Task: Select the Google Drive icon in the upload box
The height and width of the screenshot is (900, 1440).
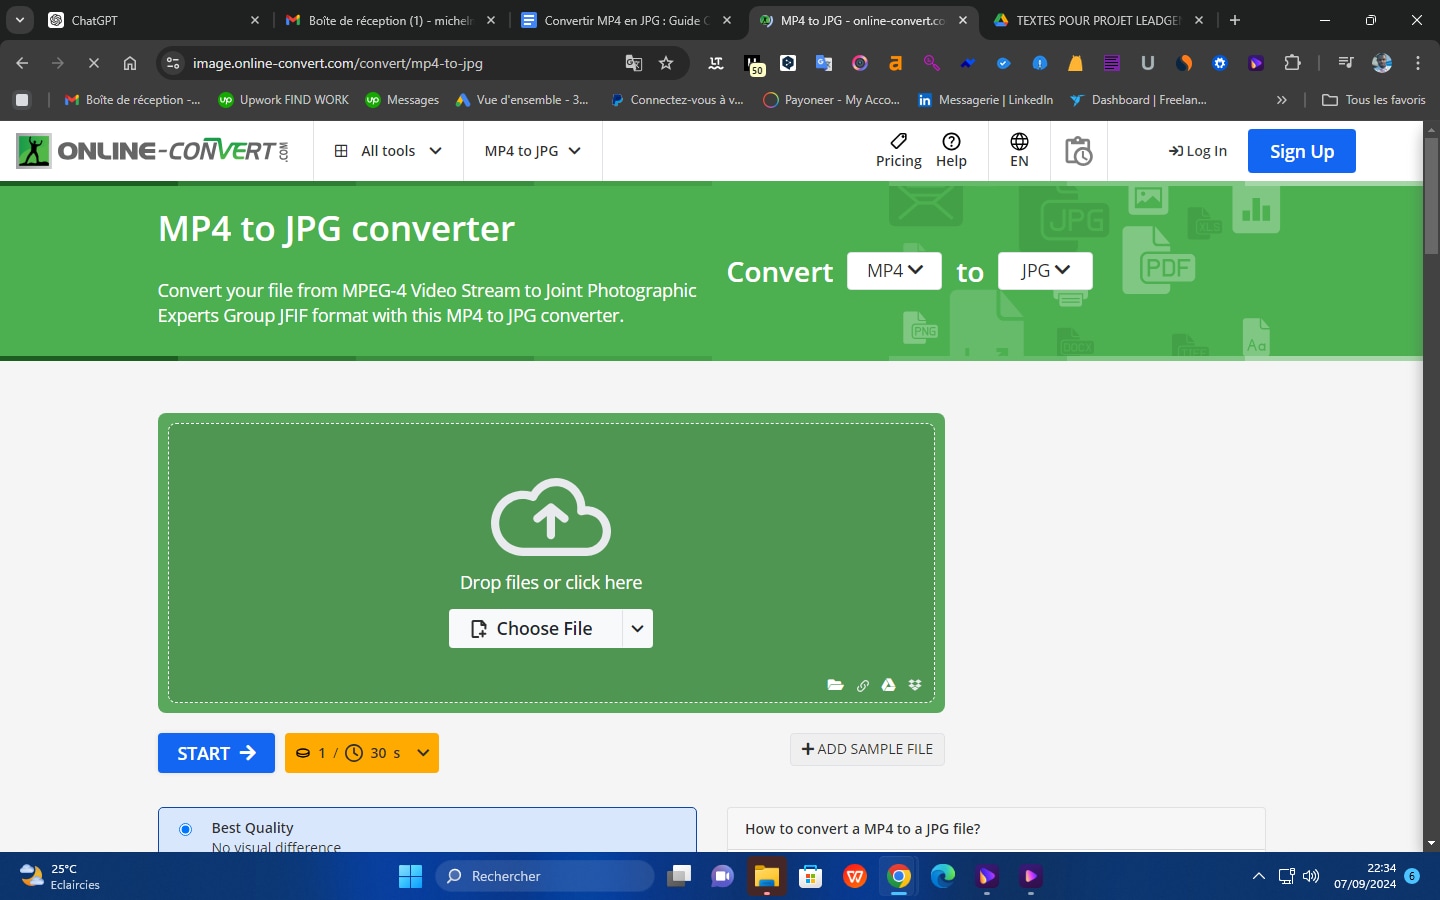Action: point(888,685)
